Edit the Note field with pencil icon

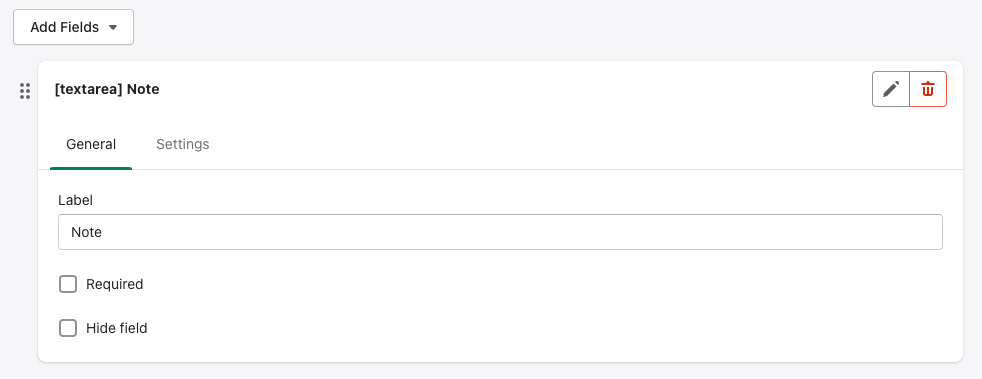tap(891, 89)
